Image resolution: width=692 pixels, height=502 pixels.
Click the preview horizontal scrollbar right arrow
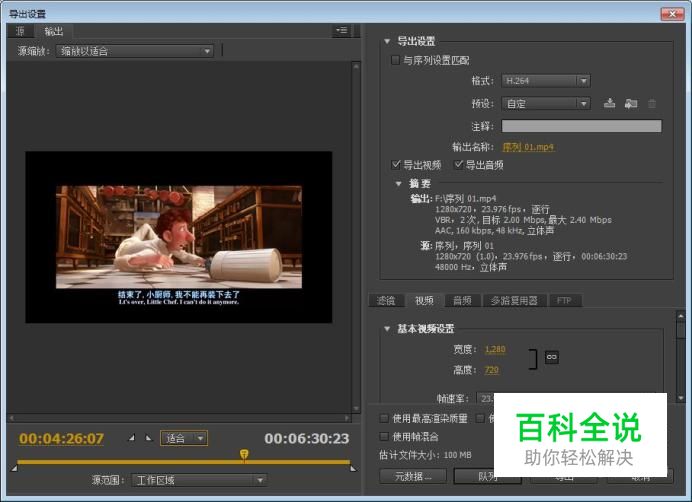point(347,418)
